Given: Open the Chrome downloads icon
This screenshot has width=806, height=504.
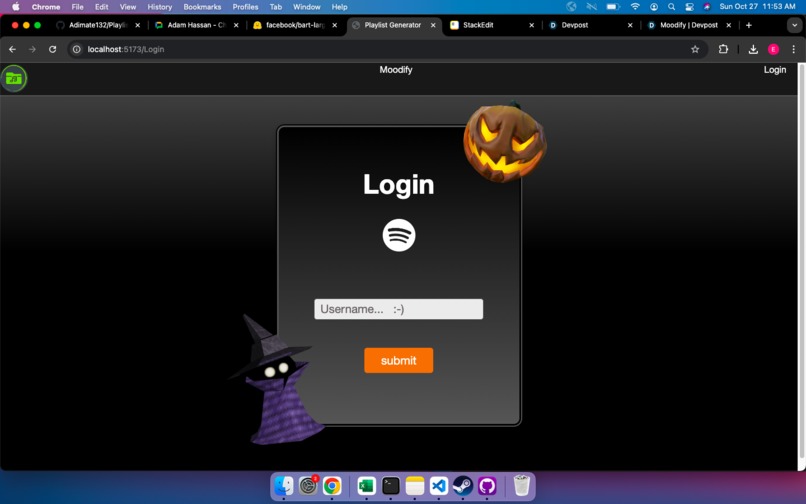Looking at the screenshot, I should coord(753,49).
